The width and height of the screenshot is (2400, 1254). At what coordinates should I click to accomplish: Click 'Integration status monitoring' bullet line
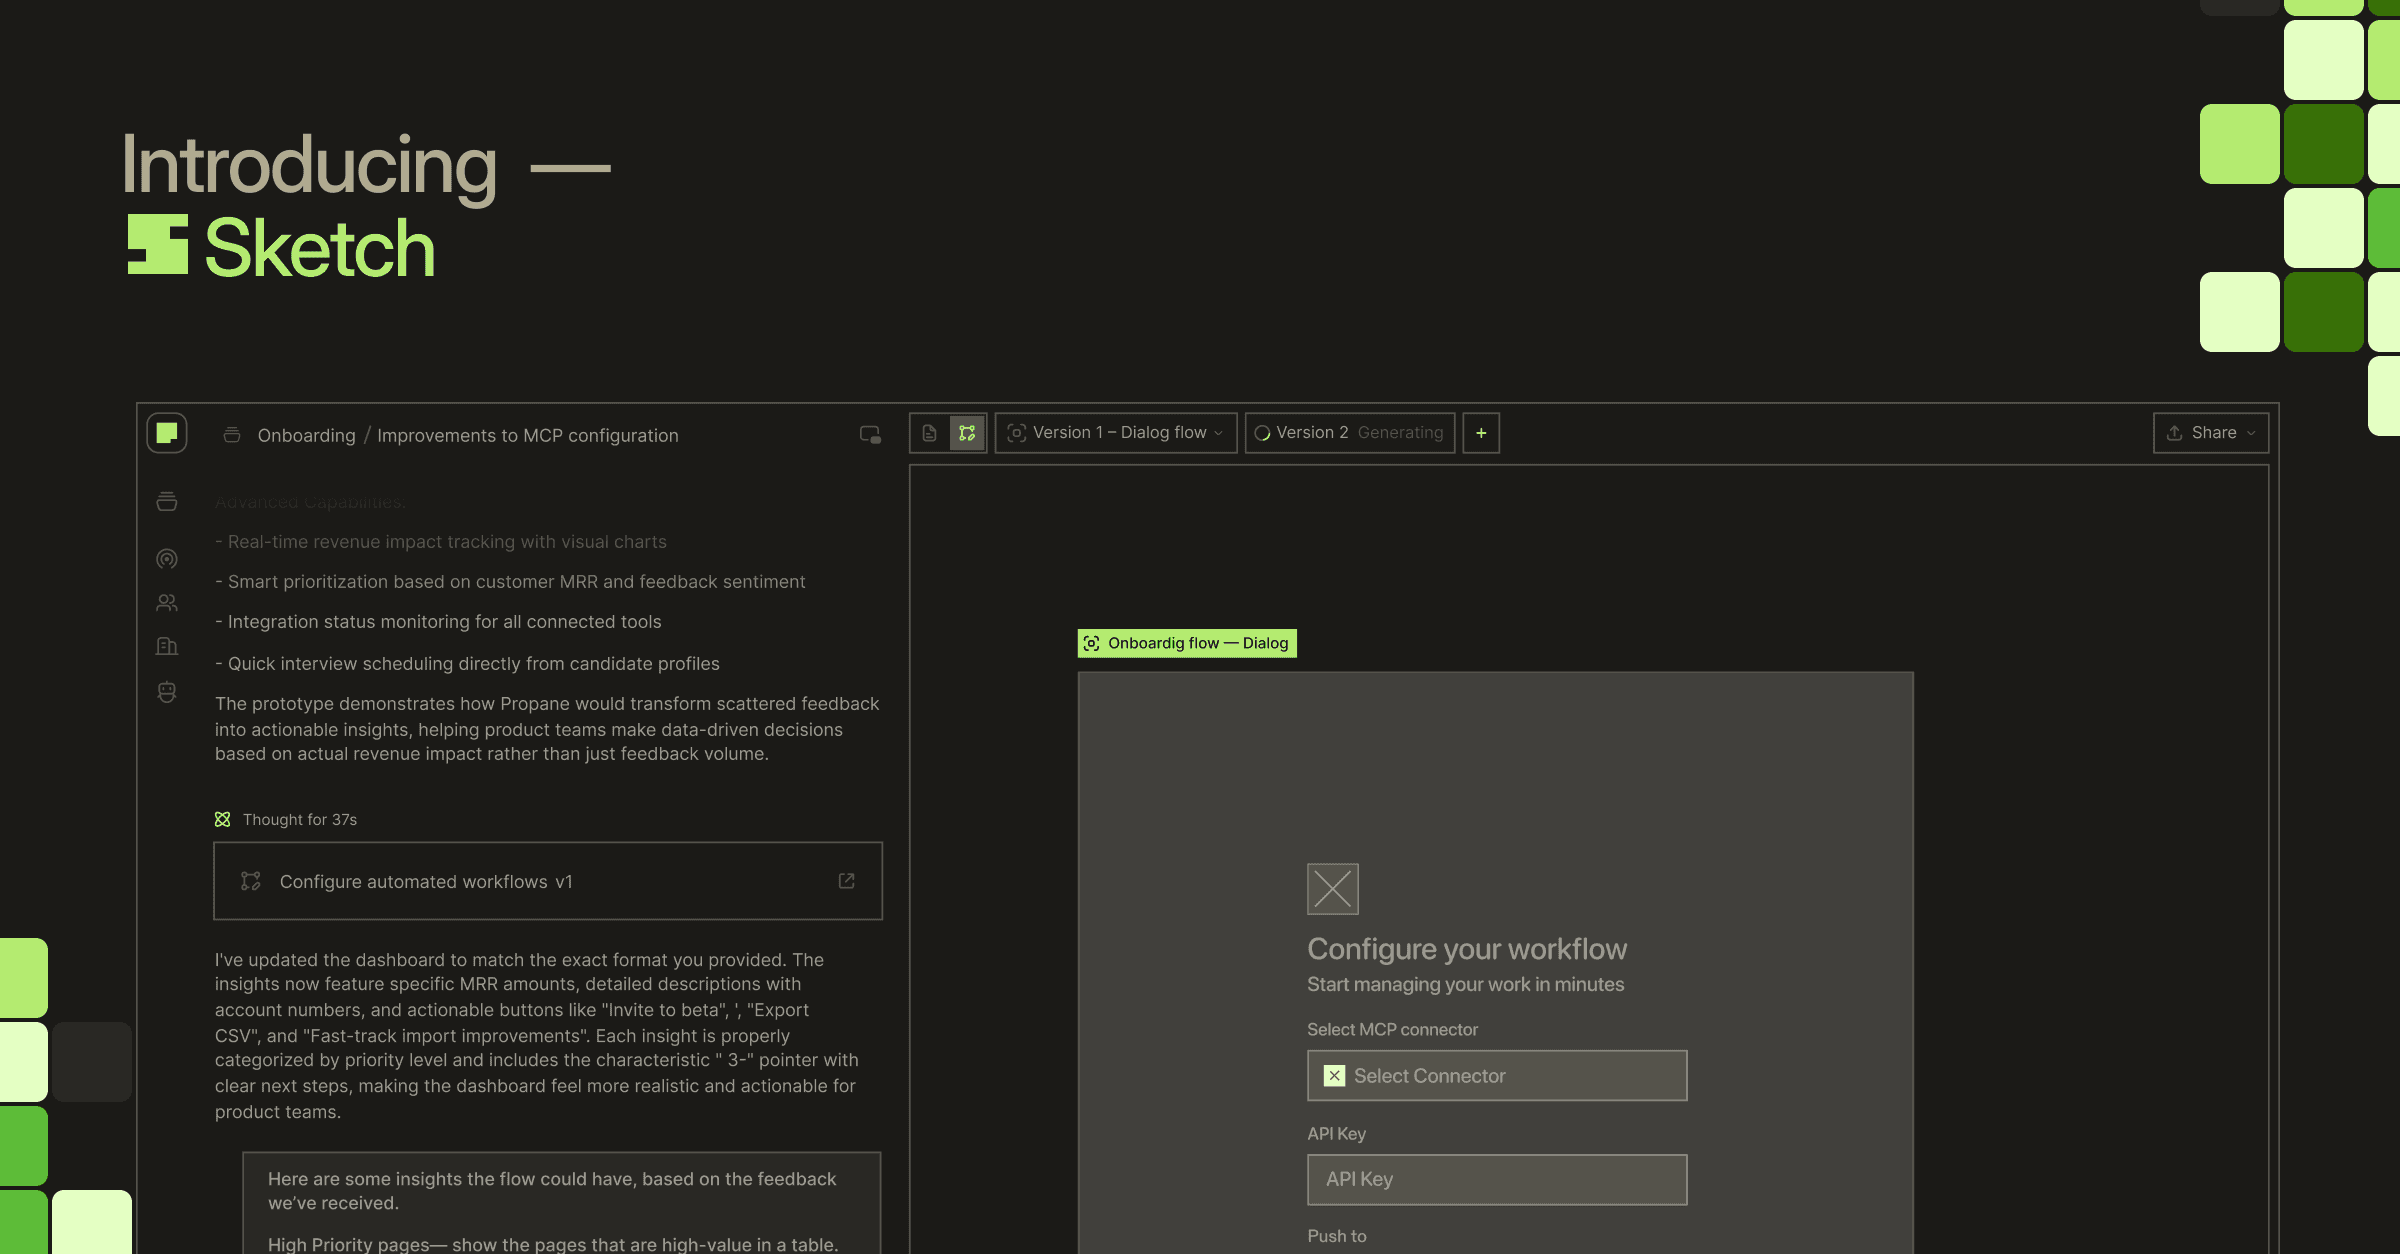coord(438,622)
